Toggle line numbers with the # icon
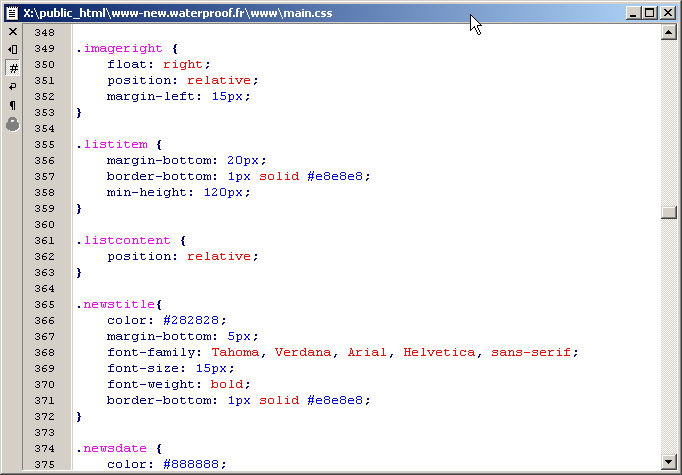The height and width of the screenshot is (475, 682). tap(13, 68)
